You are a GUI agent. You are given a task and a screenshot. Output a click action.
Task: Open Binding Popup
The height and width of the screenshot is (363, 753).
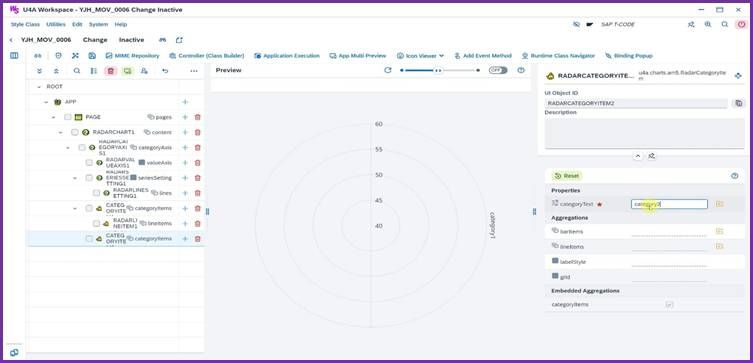coord(629,56)
